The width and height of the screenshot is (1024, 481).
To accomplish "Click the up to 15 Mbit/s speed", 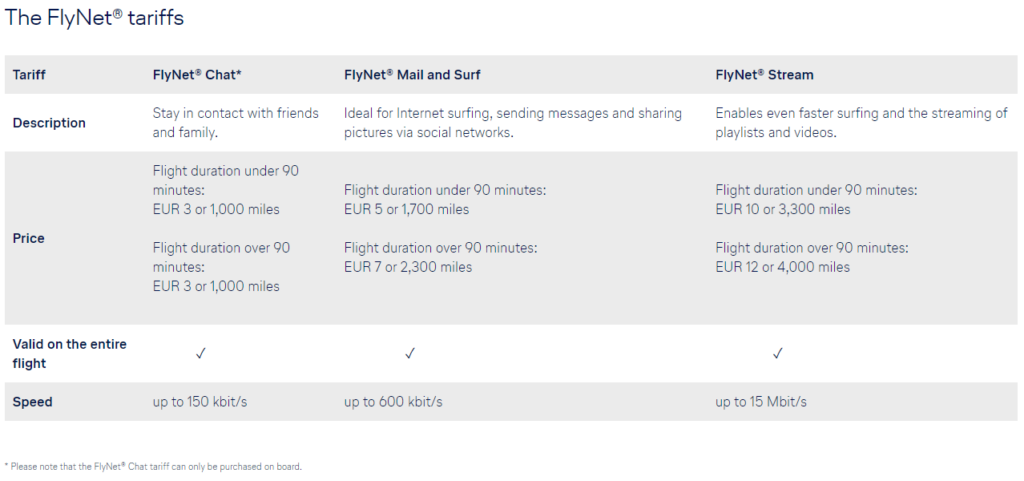I will point(760,402).
